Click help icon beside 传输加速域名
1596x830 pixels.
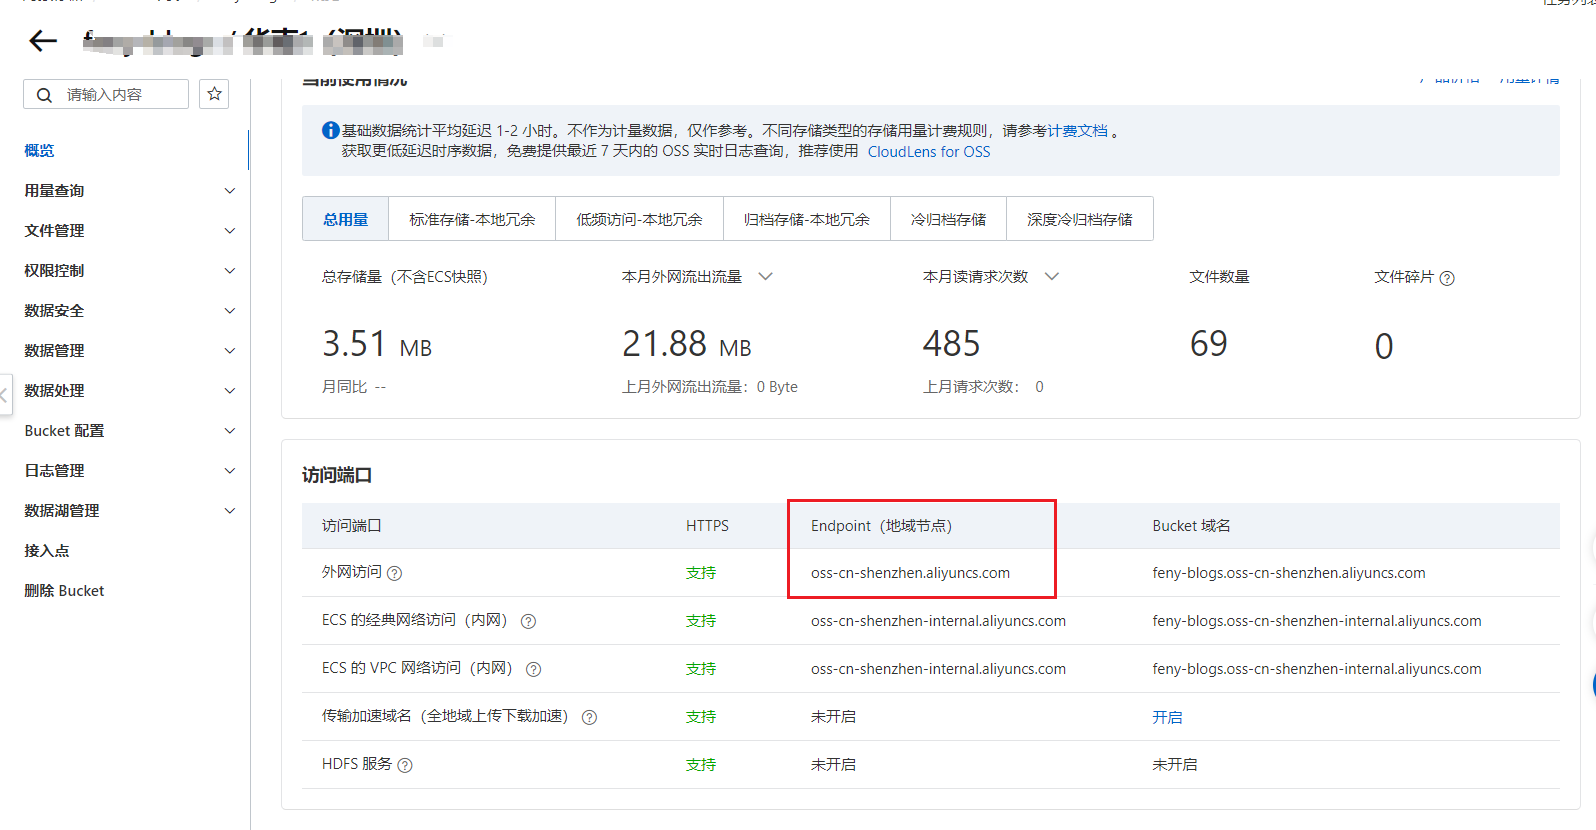590,717
